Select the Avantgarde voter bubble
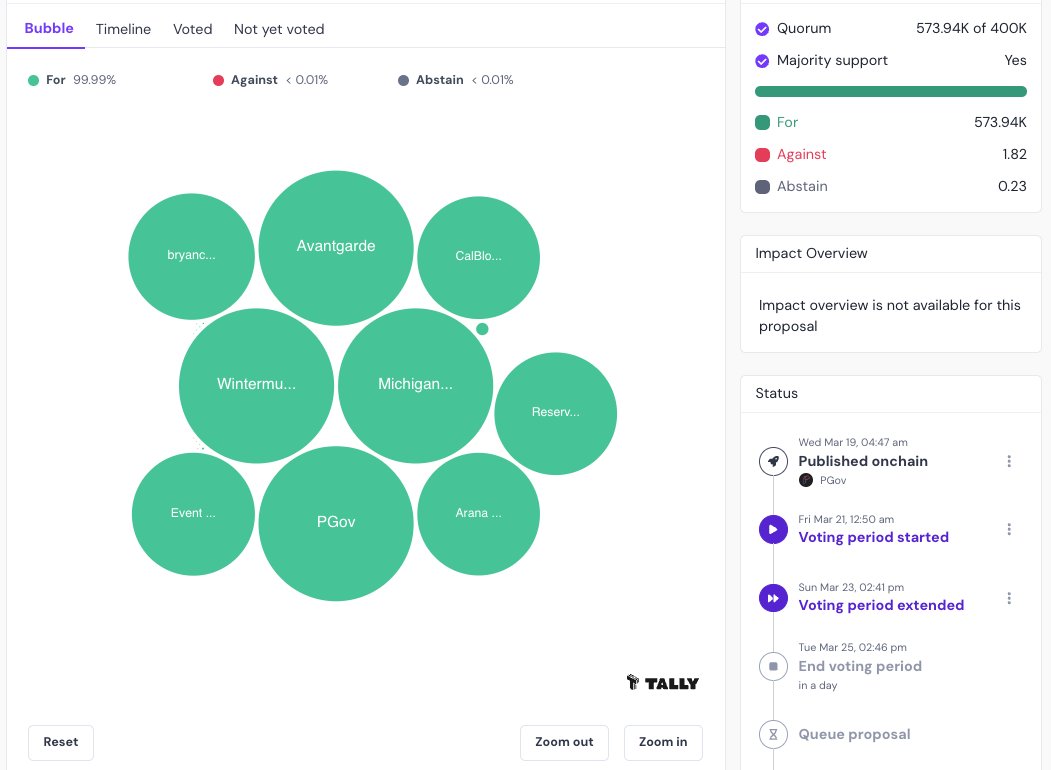This screenshot has width=1051, height=770. point(336,247)
